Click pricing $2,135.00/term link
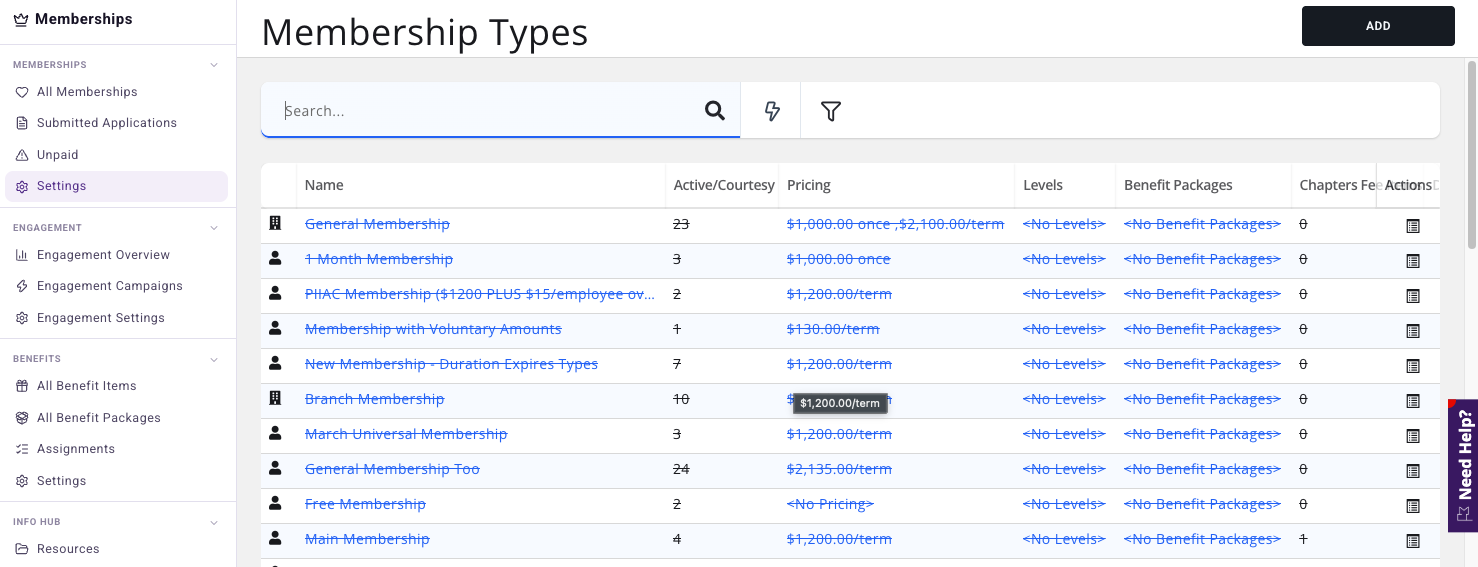This screenshot has width=1478, height=567. pyautogui.click(x=839, y=469)
